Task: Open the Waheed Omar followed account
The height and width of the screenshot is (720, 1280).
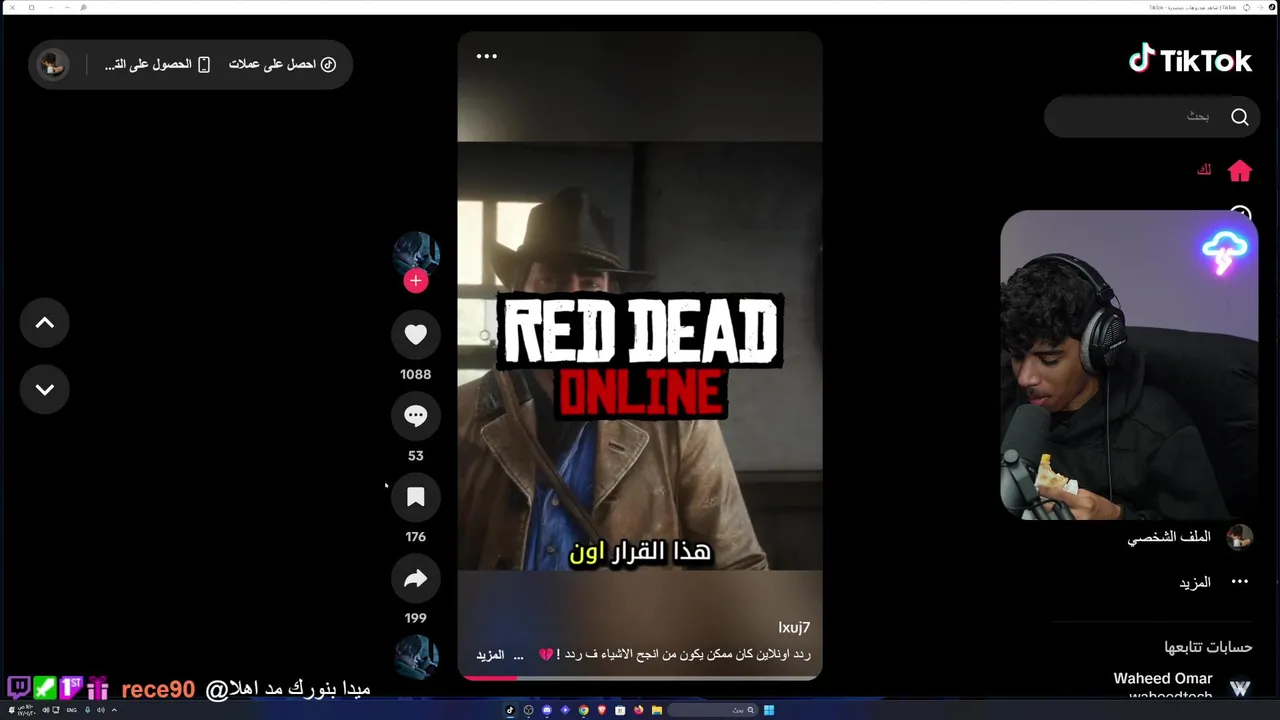Action: (1182, 686)
